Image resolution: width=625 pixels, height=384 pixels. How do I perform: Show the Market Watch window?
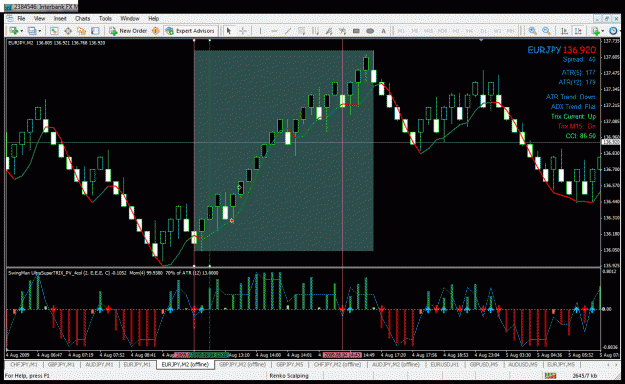click(54, 31)
